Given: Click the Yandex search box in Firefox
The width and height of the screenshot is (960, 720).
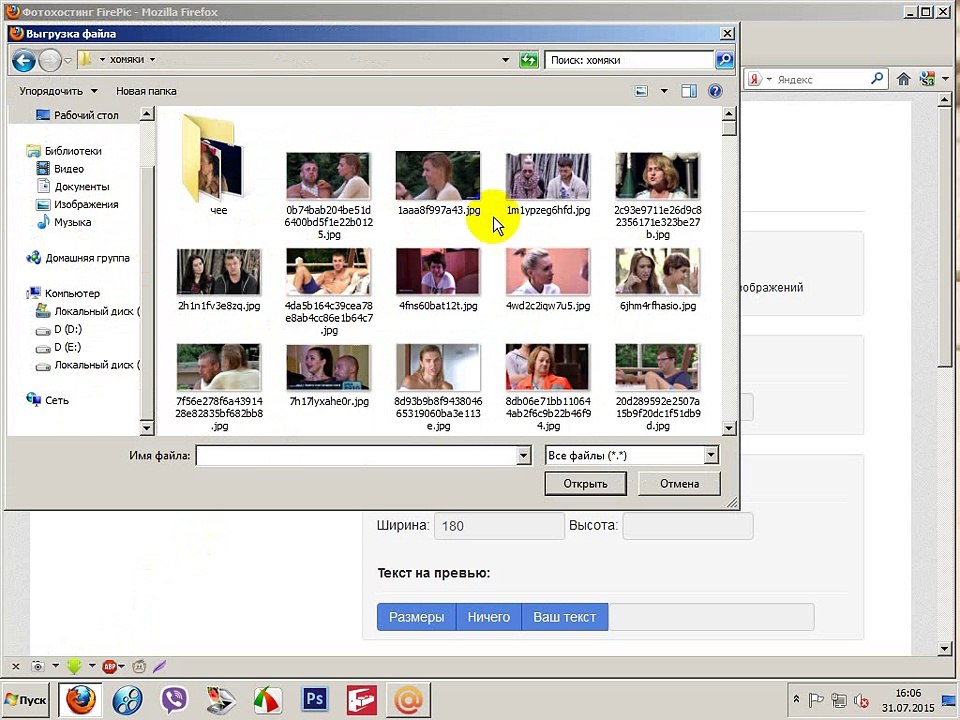Looking at the screenshot, I should (x=820, y=79).
